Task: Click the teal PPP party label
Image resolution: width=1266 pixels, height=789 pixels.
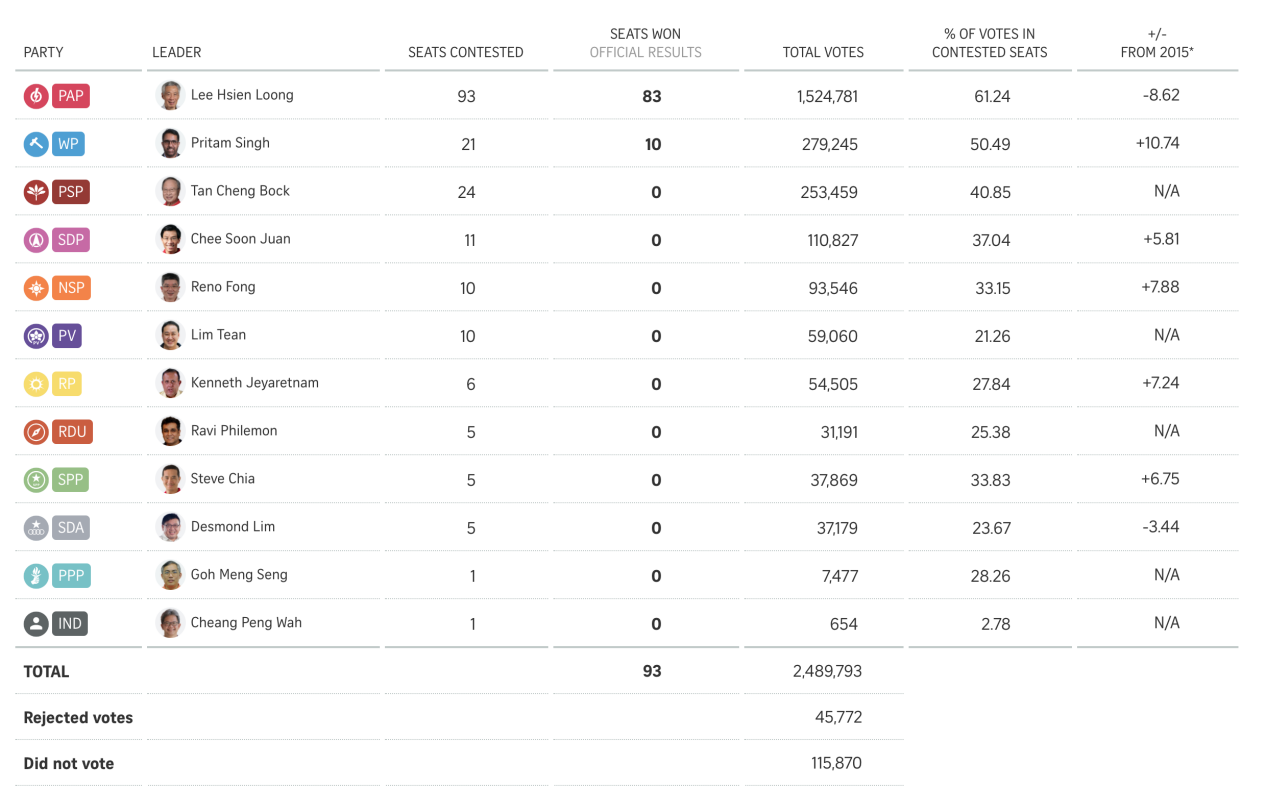Action: pos(71,576)
